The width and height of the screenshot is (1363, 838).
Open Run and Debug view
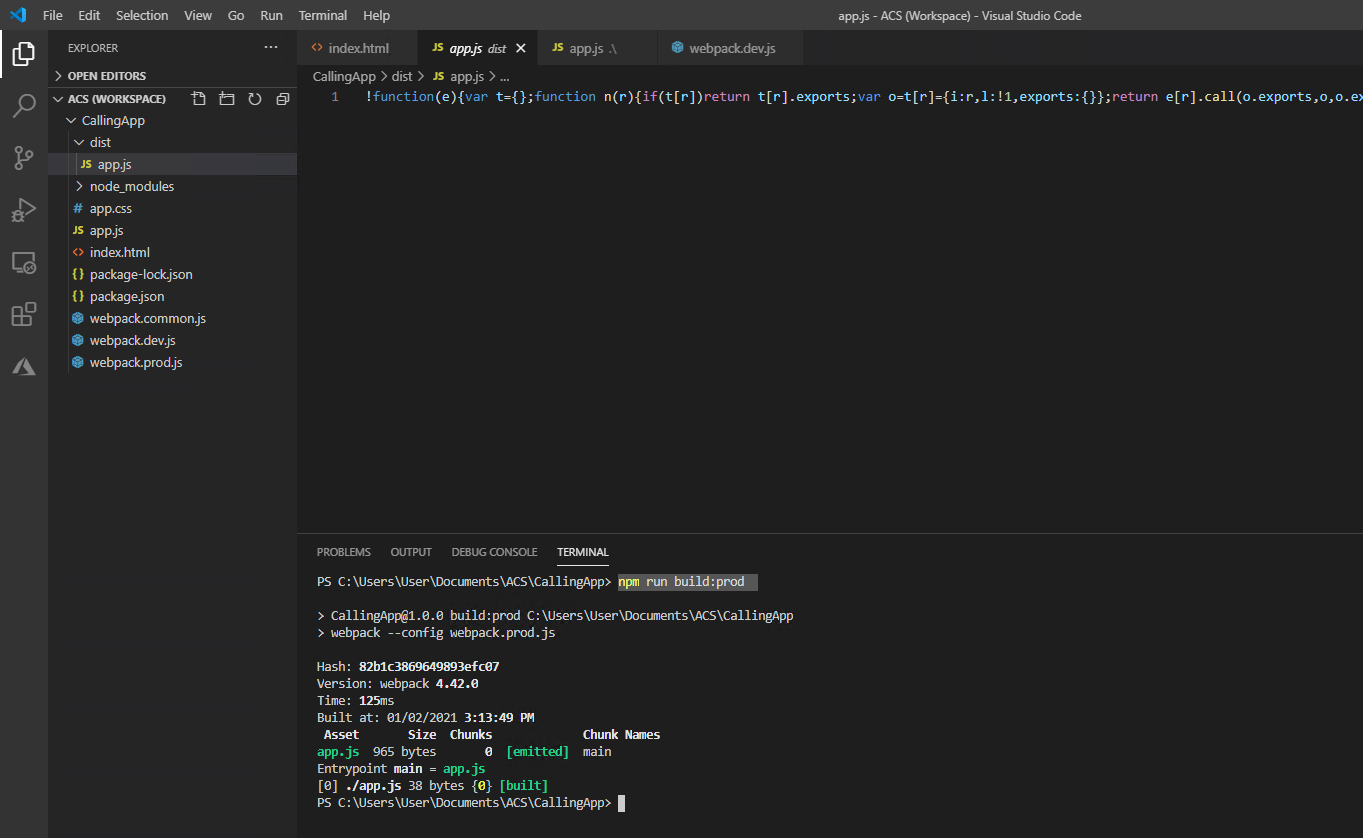(24, 210)
